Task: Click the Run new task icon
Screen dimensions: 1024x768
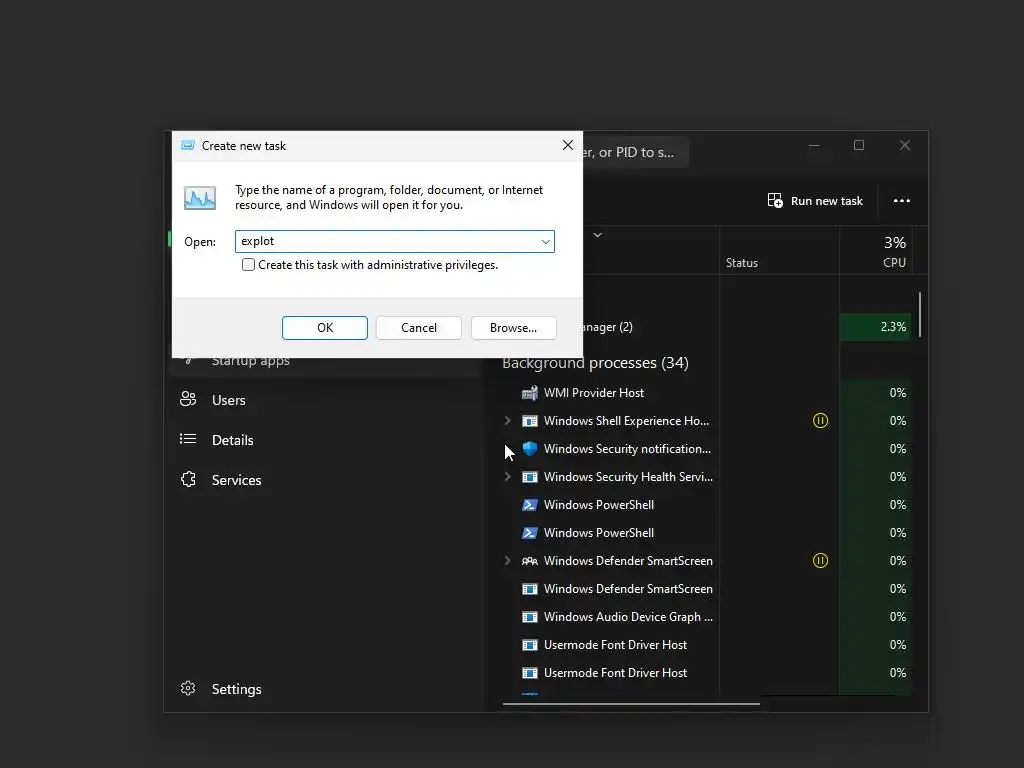Action: 775,200
